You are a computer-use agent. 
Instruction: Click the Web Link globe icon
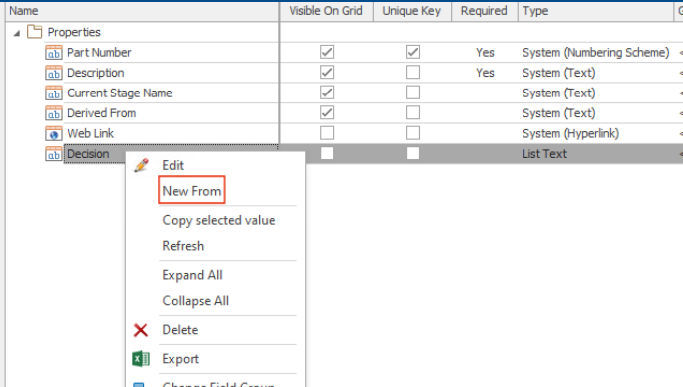click(54, 133)
